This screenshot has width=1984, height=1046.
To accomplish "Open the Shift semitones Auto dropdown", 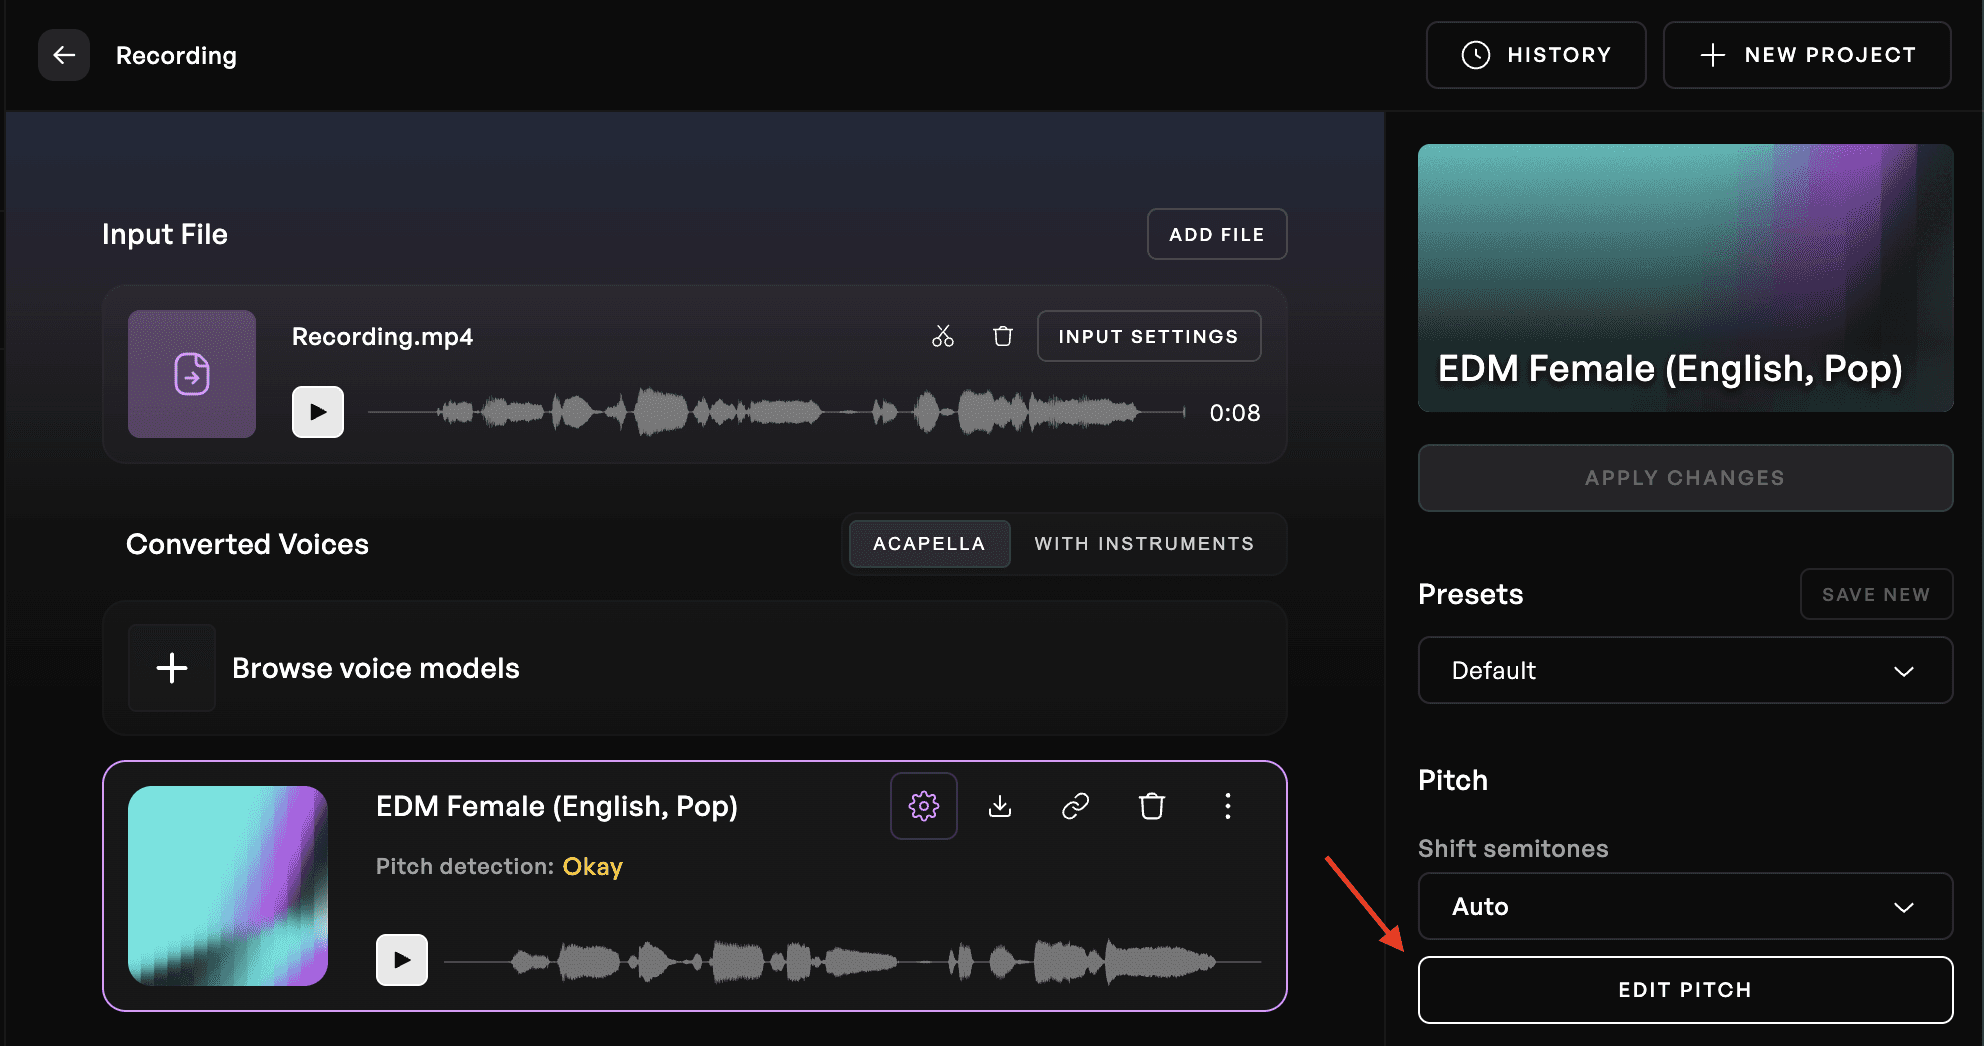I will (x=1686, y=906).
